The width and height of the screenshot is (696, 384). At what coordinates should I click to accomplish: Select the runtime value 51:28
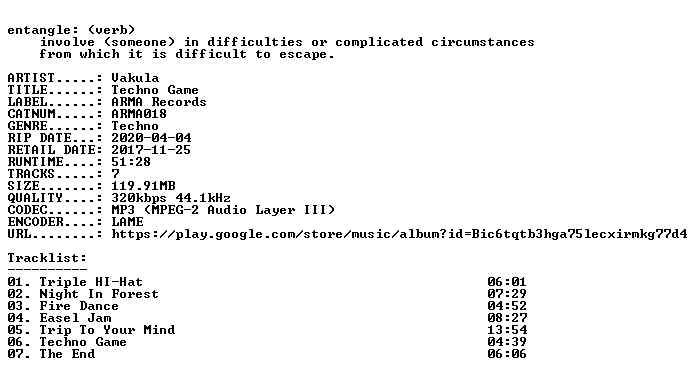click(130, 162)
